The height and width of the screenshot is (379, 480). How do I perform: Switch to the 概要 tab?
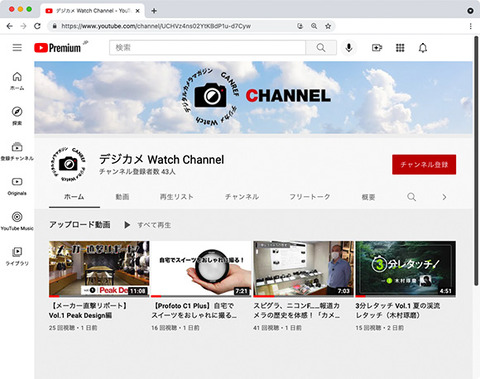368,197
